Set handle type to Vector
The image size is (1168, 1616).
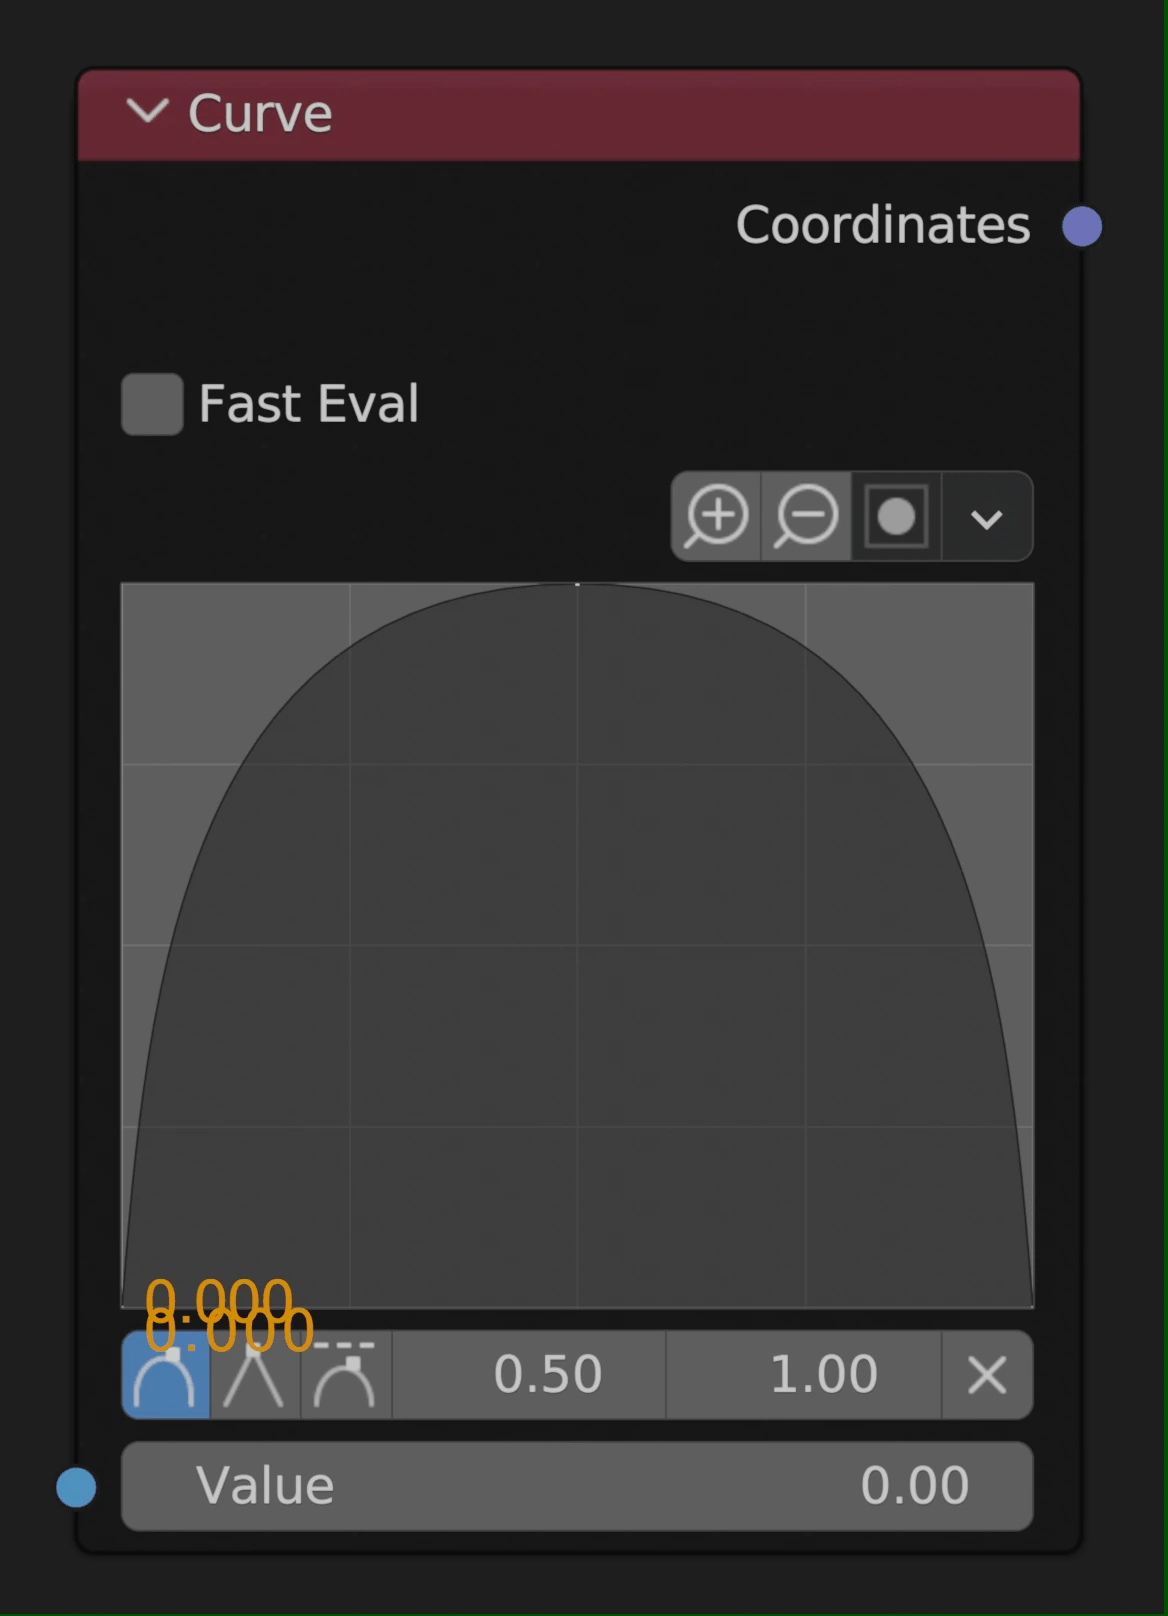pos(255,1375)
